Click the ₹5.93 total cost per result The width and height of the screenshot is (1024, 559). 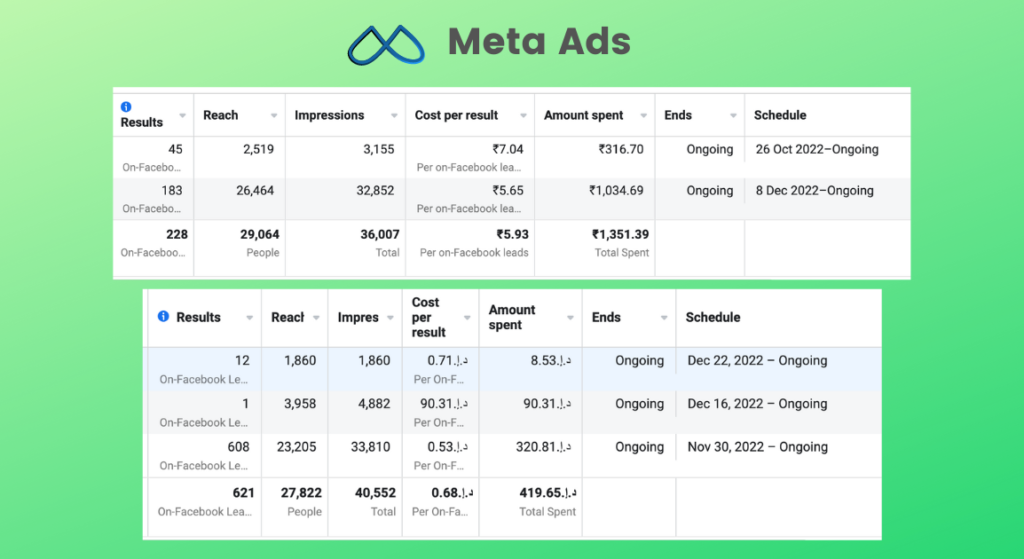tap(513, 234)
